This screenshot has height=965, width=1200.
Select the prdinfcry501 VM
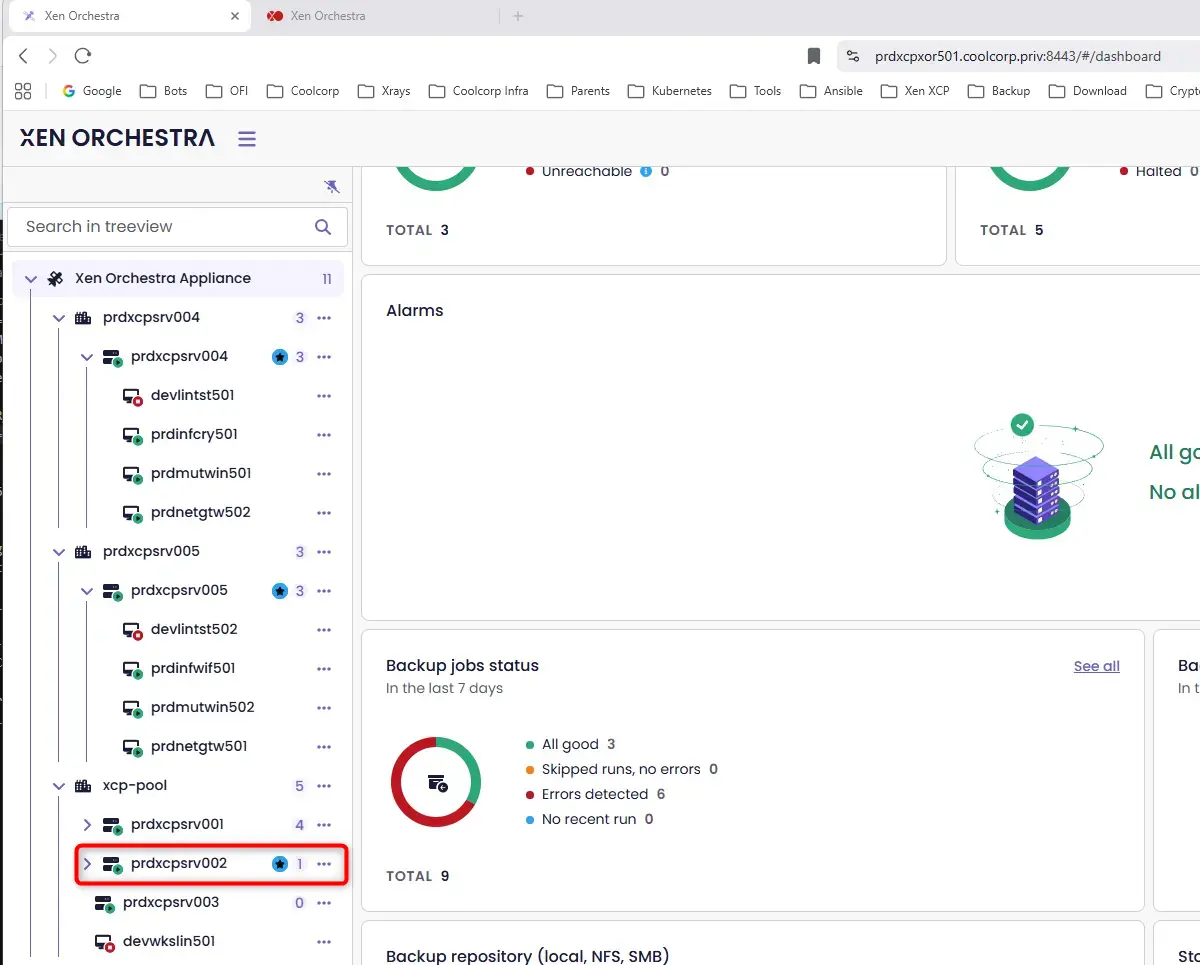[x=194, y=435]
